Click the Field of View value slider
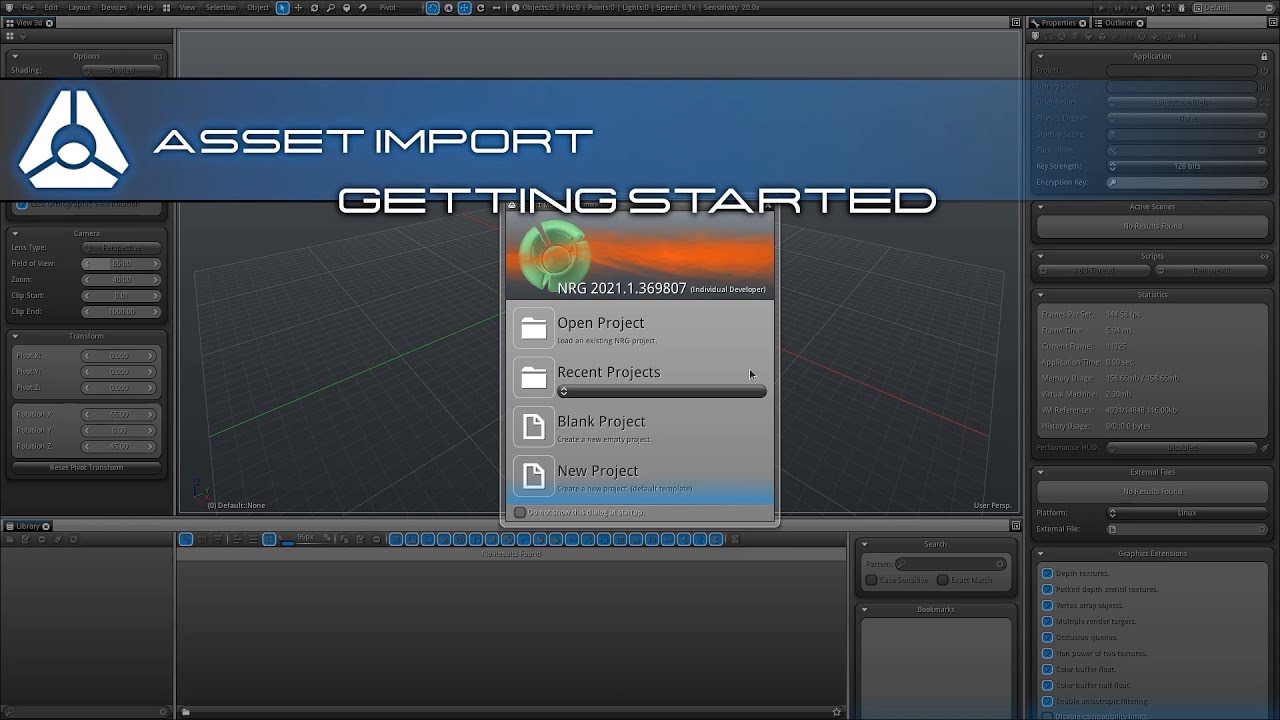Image resolution: width=1280 pixels, height=720 pixels. 121,263
